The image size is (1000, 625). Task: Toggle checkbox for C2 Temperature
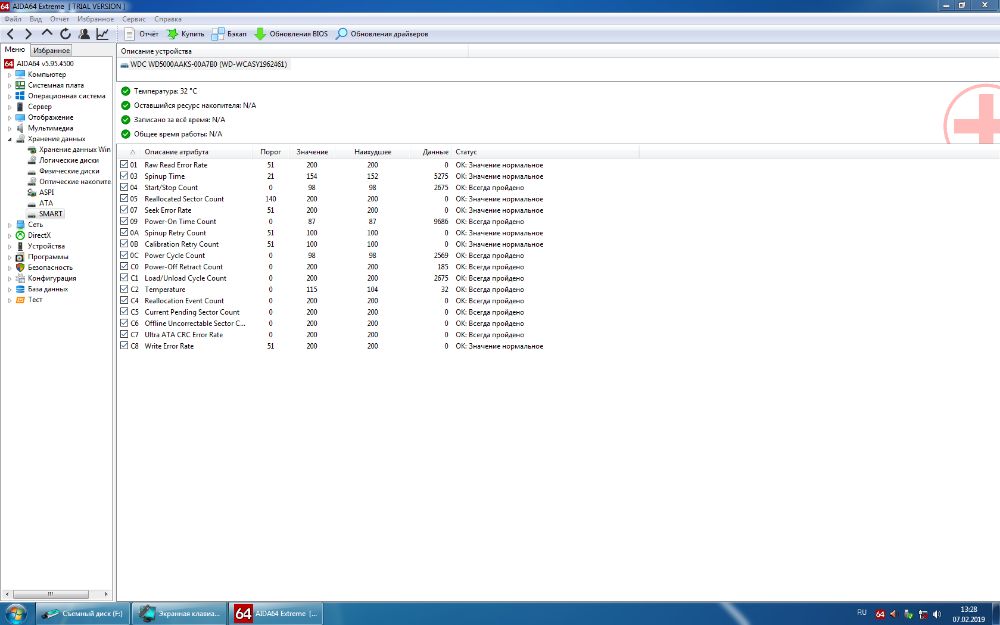(x=124, y=290)
